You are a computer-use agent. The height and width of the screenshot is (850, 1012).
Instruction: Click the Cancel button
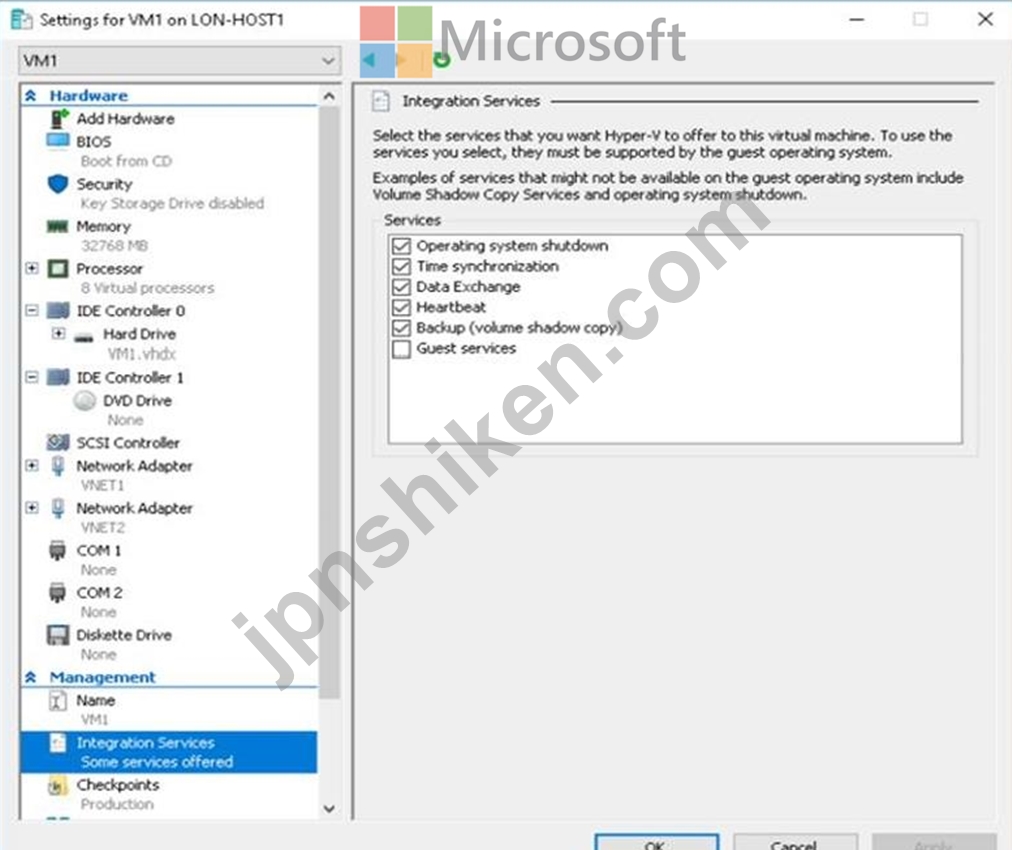pyautogui.click(x=795, y=842)
